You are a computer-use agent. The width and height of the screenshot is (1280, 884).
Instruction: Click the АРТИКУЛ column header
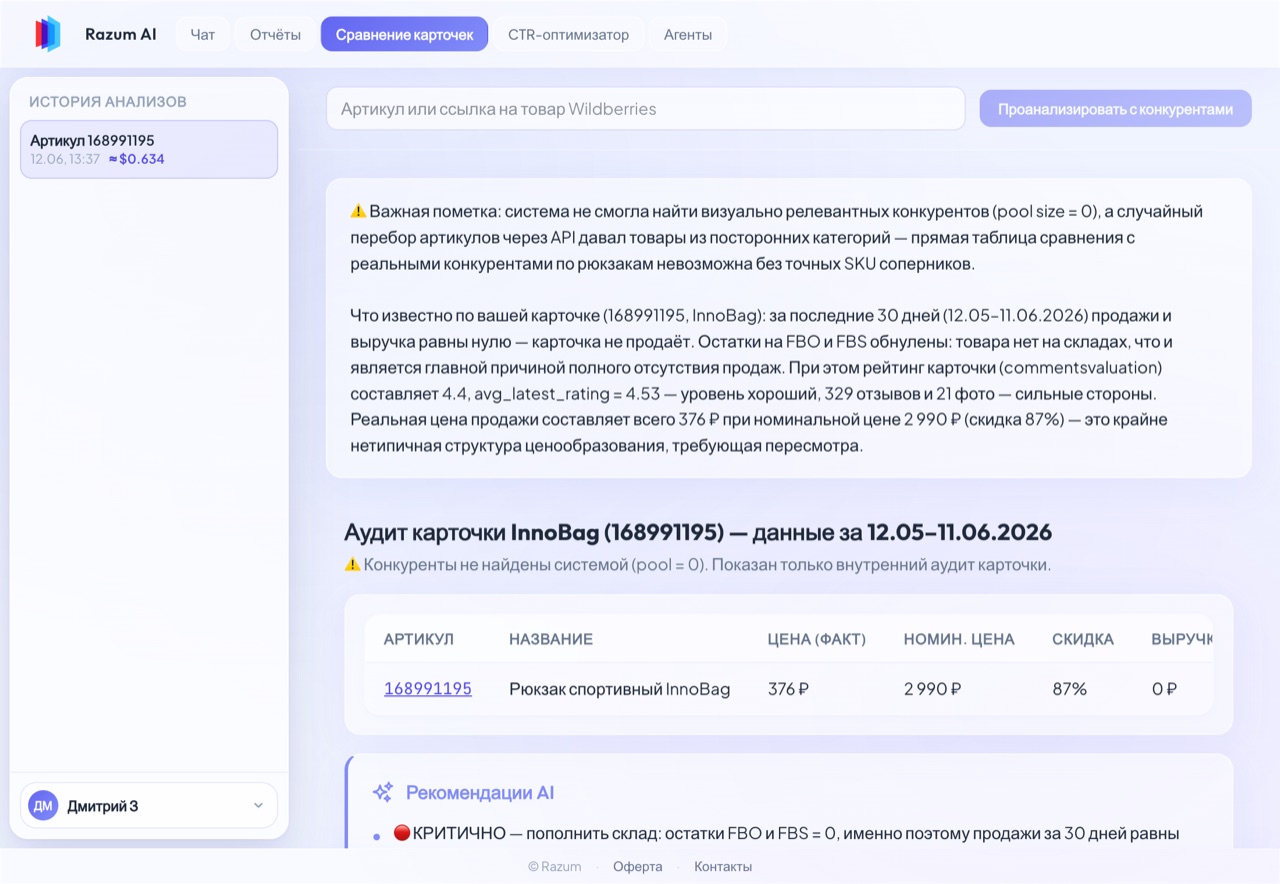coord(419,638)
